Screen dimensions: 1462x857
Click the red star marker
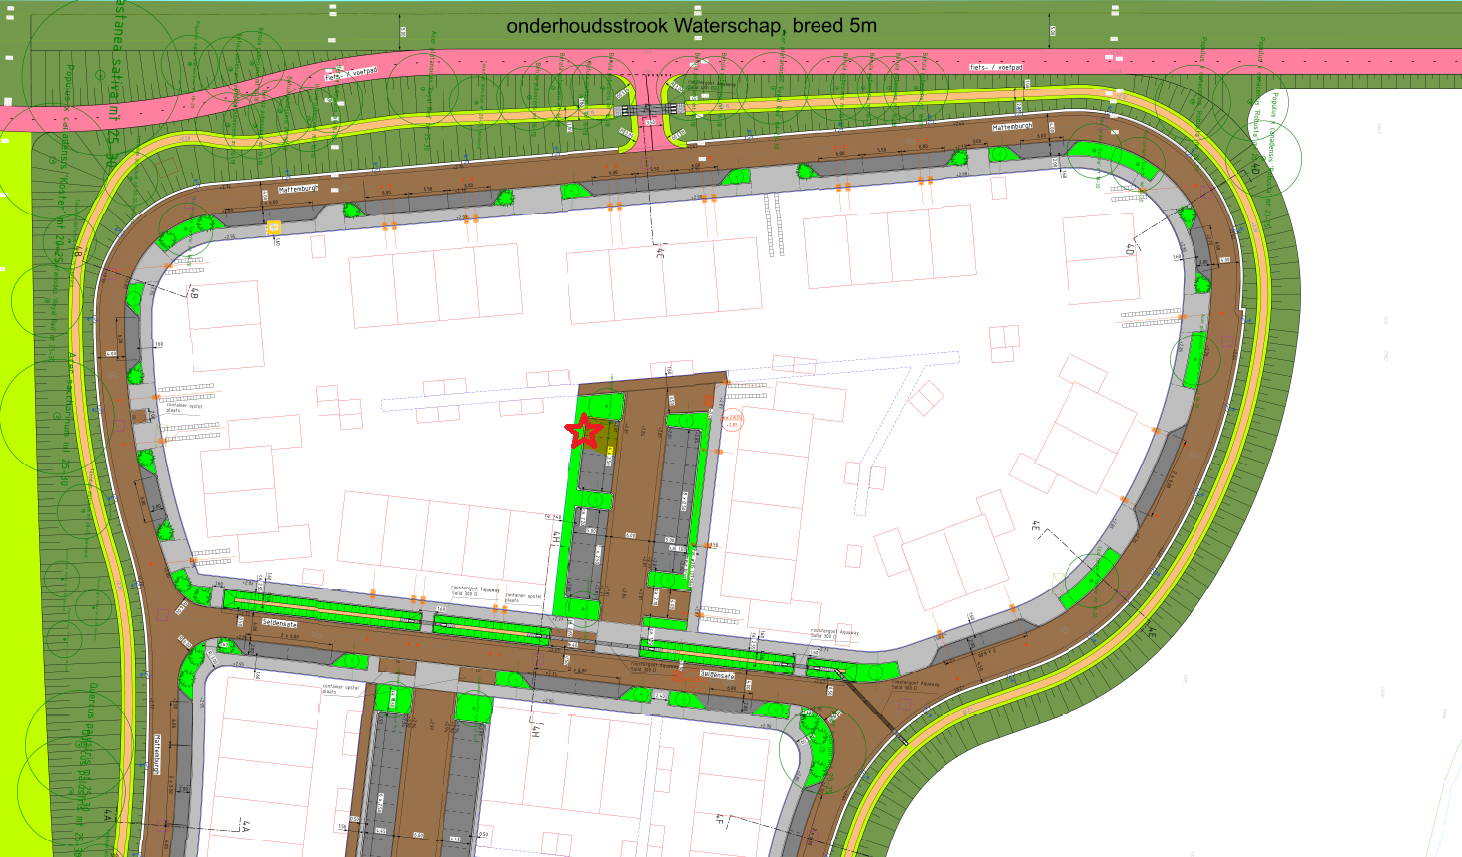tap(584, 431)
